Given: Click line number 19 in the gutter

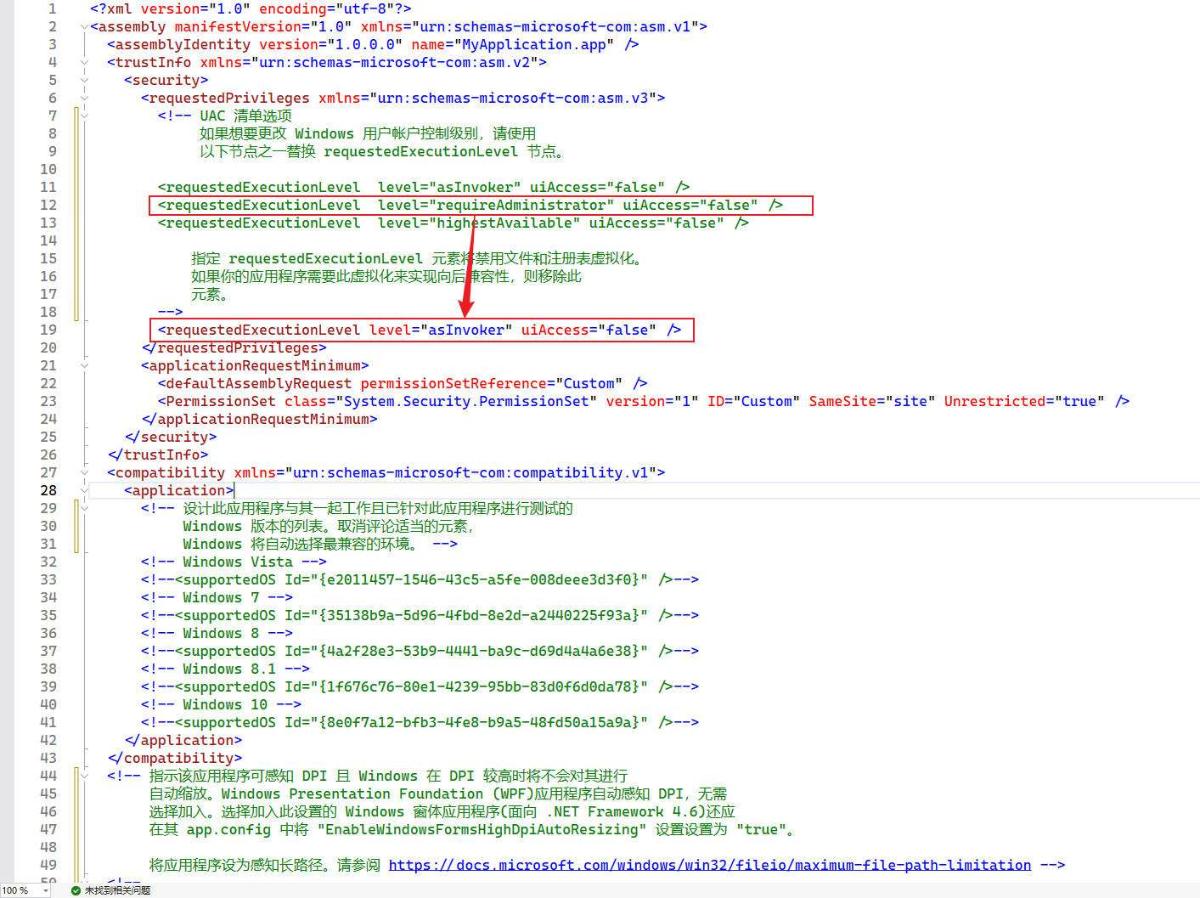Looking at the screenshot, I should tap(48, 330).
